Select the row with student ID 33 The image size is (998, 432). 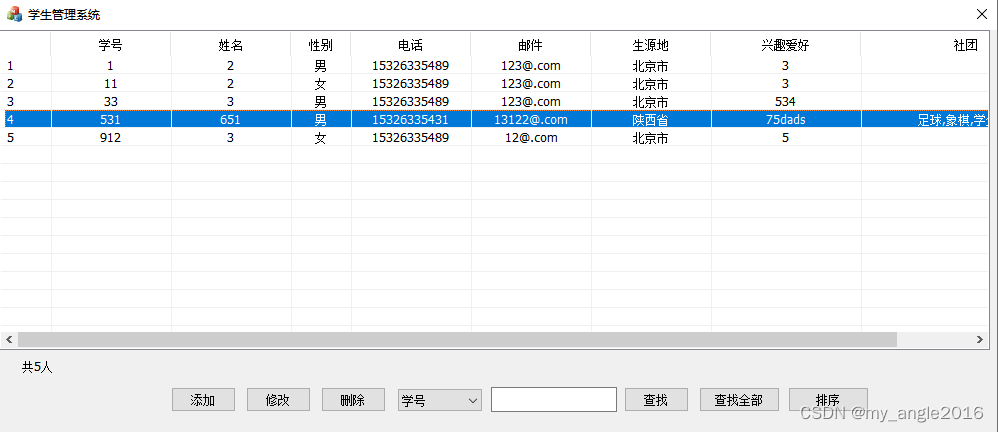pyautogui.click(x=495, y=101)
